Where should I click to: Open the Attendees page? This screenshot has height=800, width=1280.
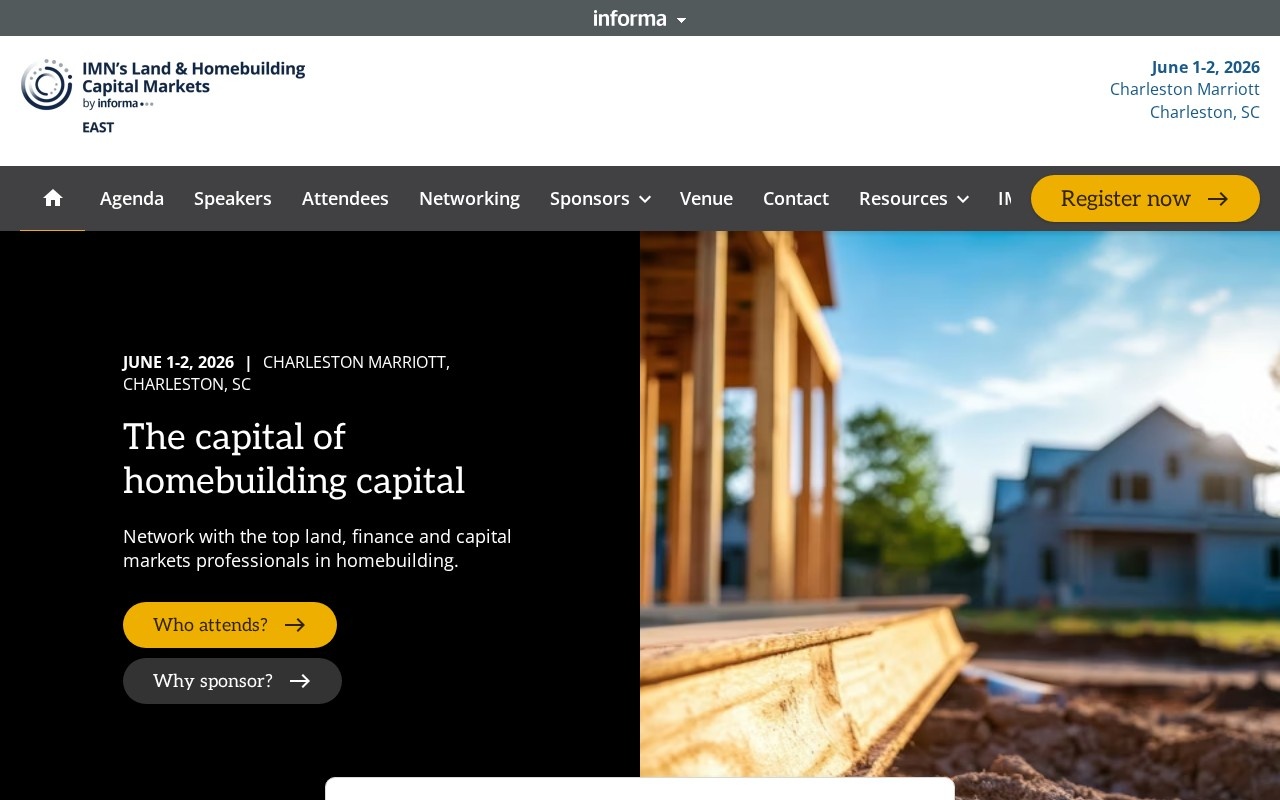pyautogui.click(x=345, y=198)
